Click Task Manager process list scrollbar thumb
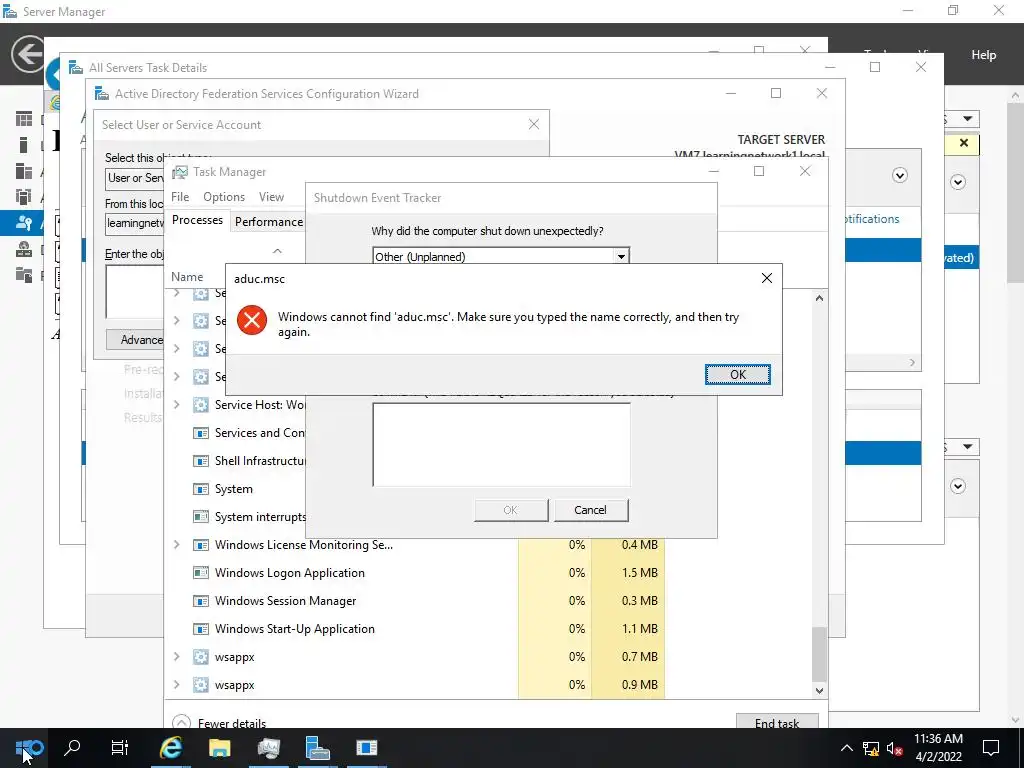The height and width of the screenshot is (768, 1024). (819, 654)
